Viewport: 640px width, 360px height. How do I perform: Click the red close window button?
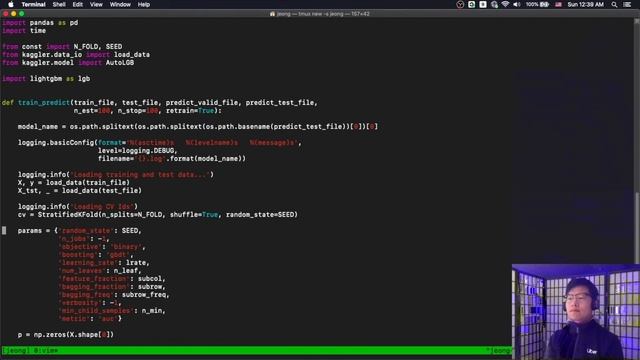click(6, 14)
